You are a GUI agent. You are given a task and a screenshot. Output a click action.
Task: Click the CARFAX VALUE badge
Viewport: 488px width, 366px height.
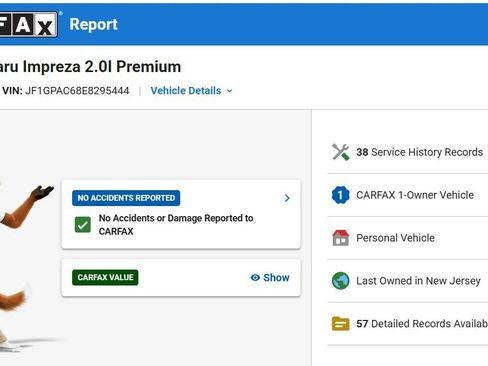[105, 277]
